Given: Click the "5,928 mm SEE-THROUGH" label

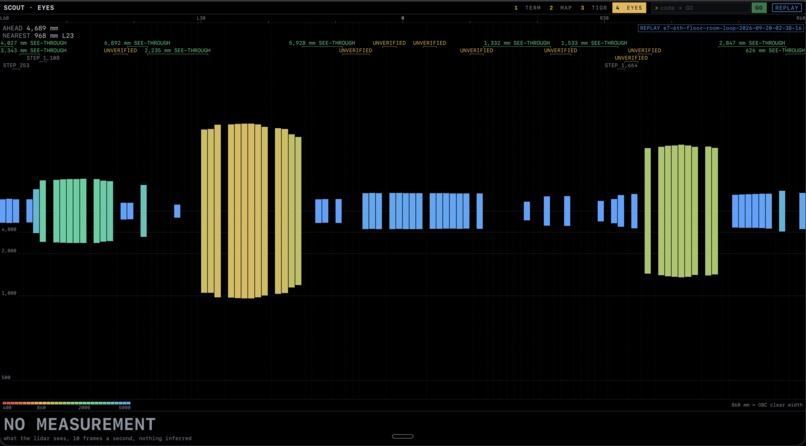Looking at the screenshot, I should pos(322,43).
